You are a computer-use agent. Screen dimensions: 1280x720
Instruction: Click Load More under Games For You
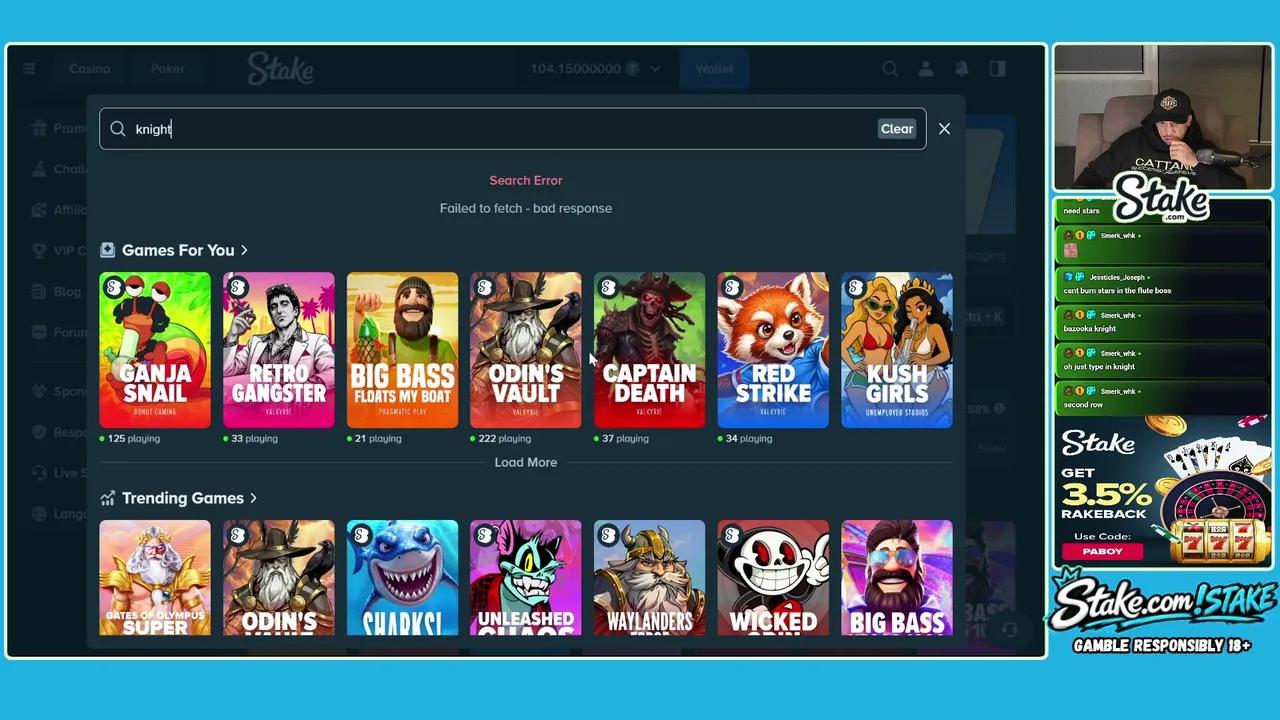(526, 462)
